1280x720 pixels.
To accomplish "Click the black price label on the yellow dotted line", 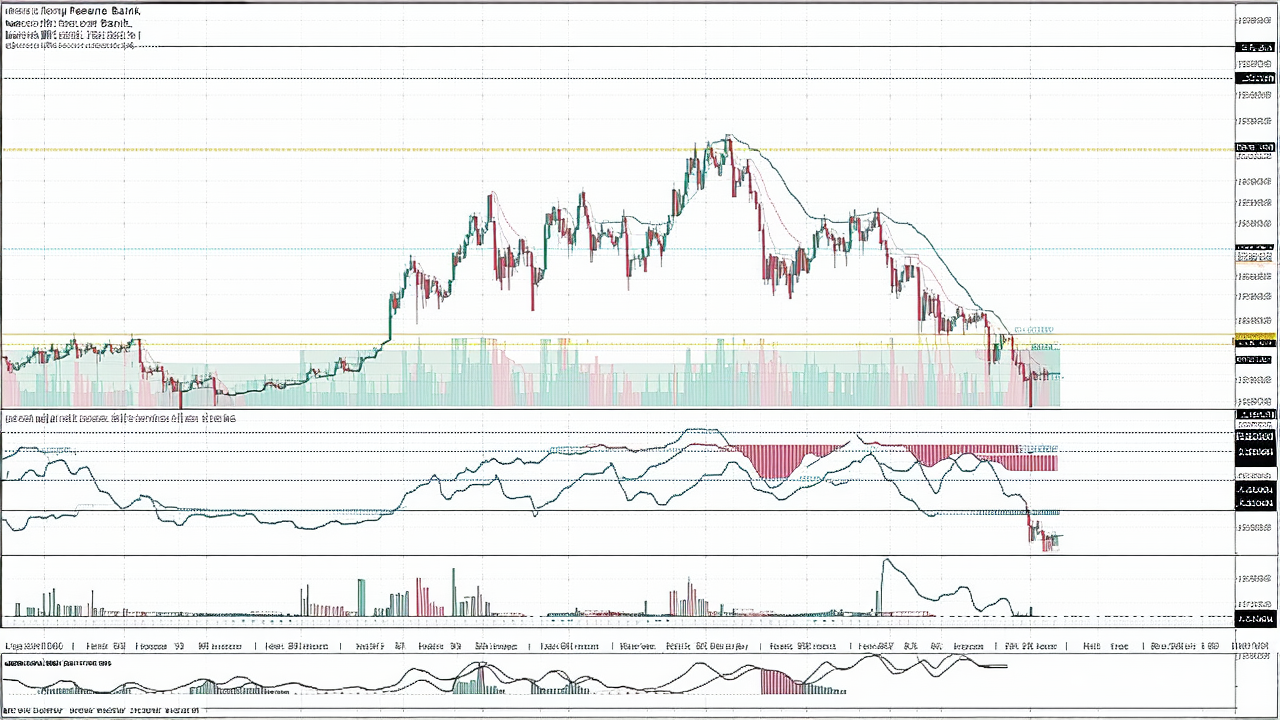I will click(x=1255, y=148).
